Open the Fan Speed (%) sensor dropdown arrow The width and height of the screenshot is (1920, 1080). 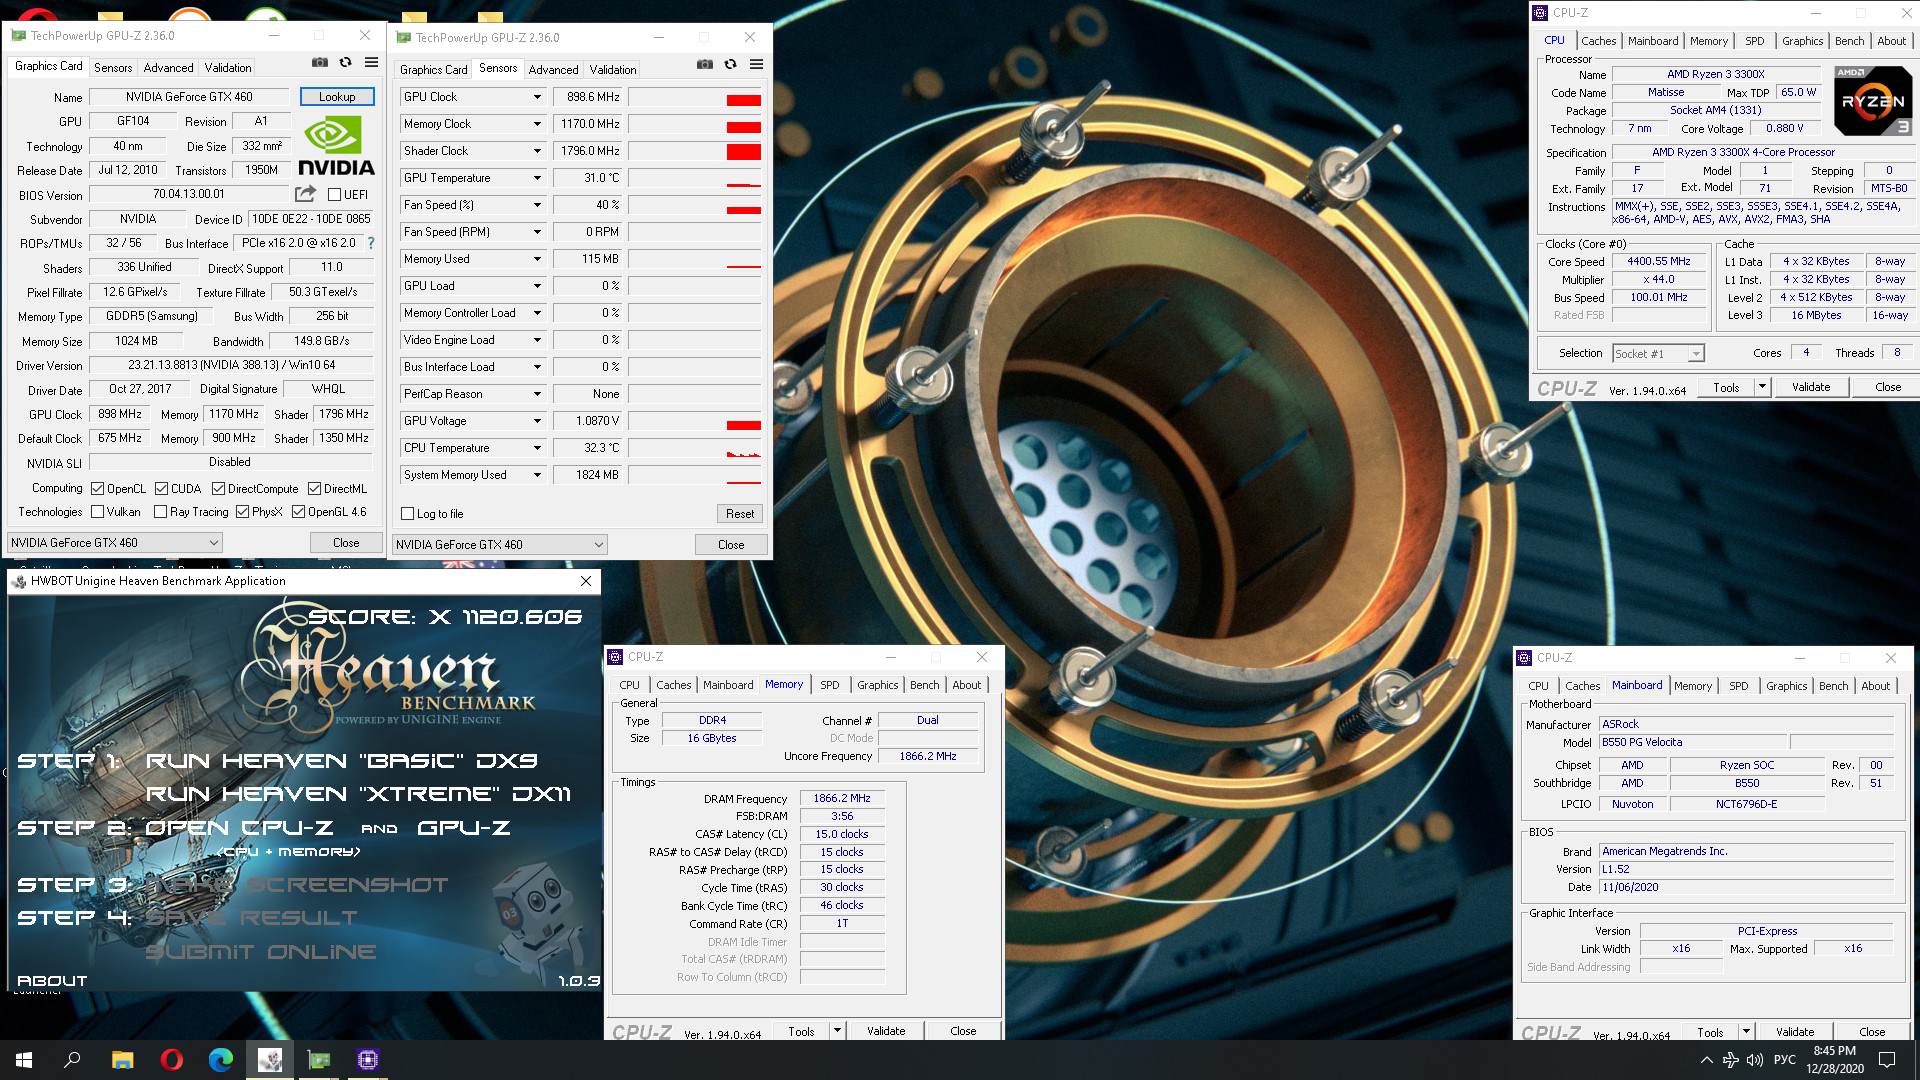(537, 205)
